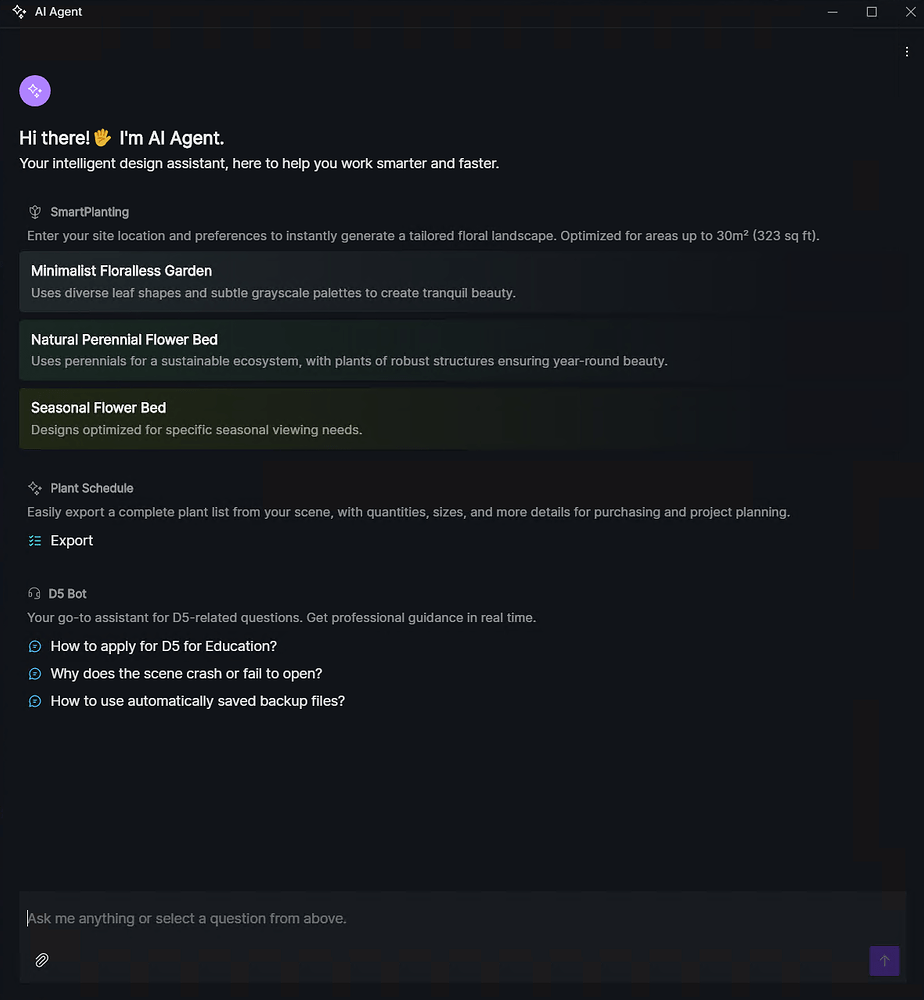Ask how to apply for D5 for Education
This screenshot has height=1000, width=924.
(x=163, y=647)
